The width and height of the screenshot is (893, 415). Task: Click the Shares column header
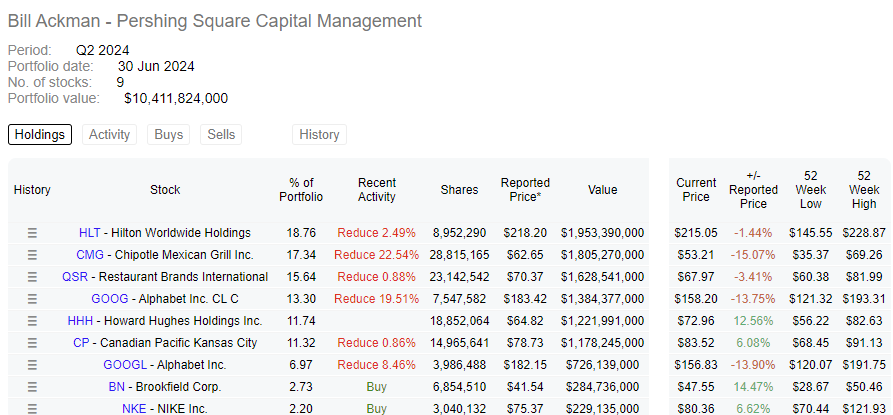click(459, 190)
